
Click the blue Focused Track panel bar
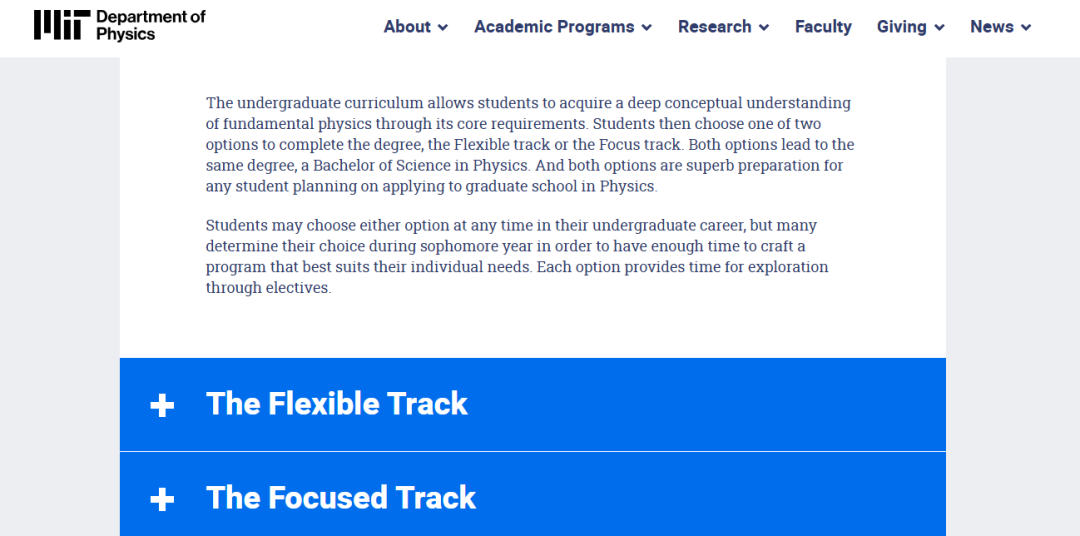(532, 495)
